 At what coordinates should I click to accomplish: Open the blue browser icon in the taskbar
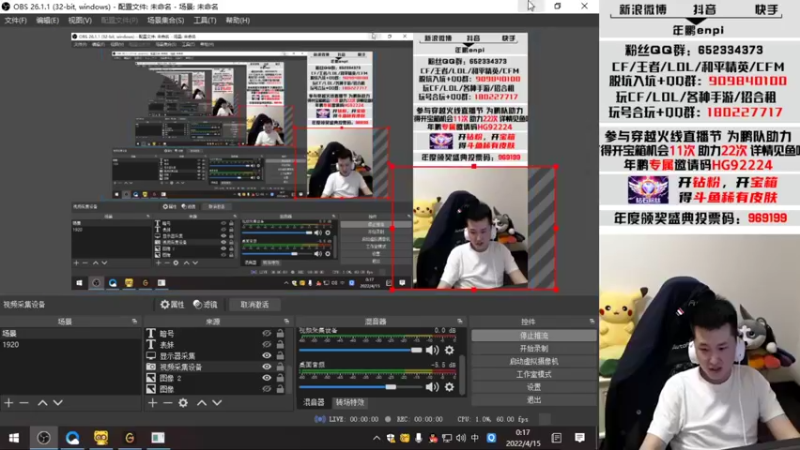pos(72,438)
